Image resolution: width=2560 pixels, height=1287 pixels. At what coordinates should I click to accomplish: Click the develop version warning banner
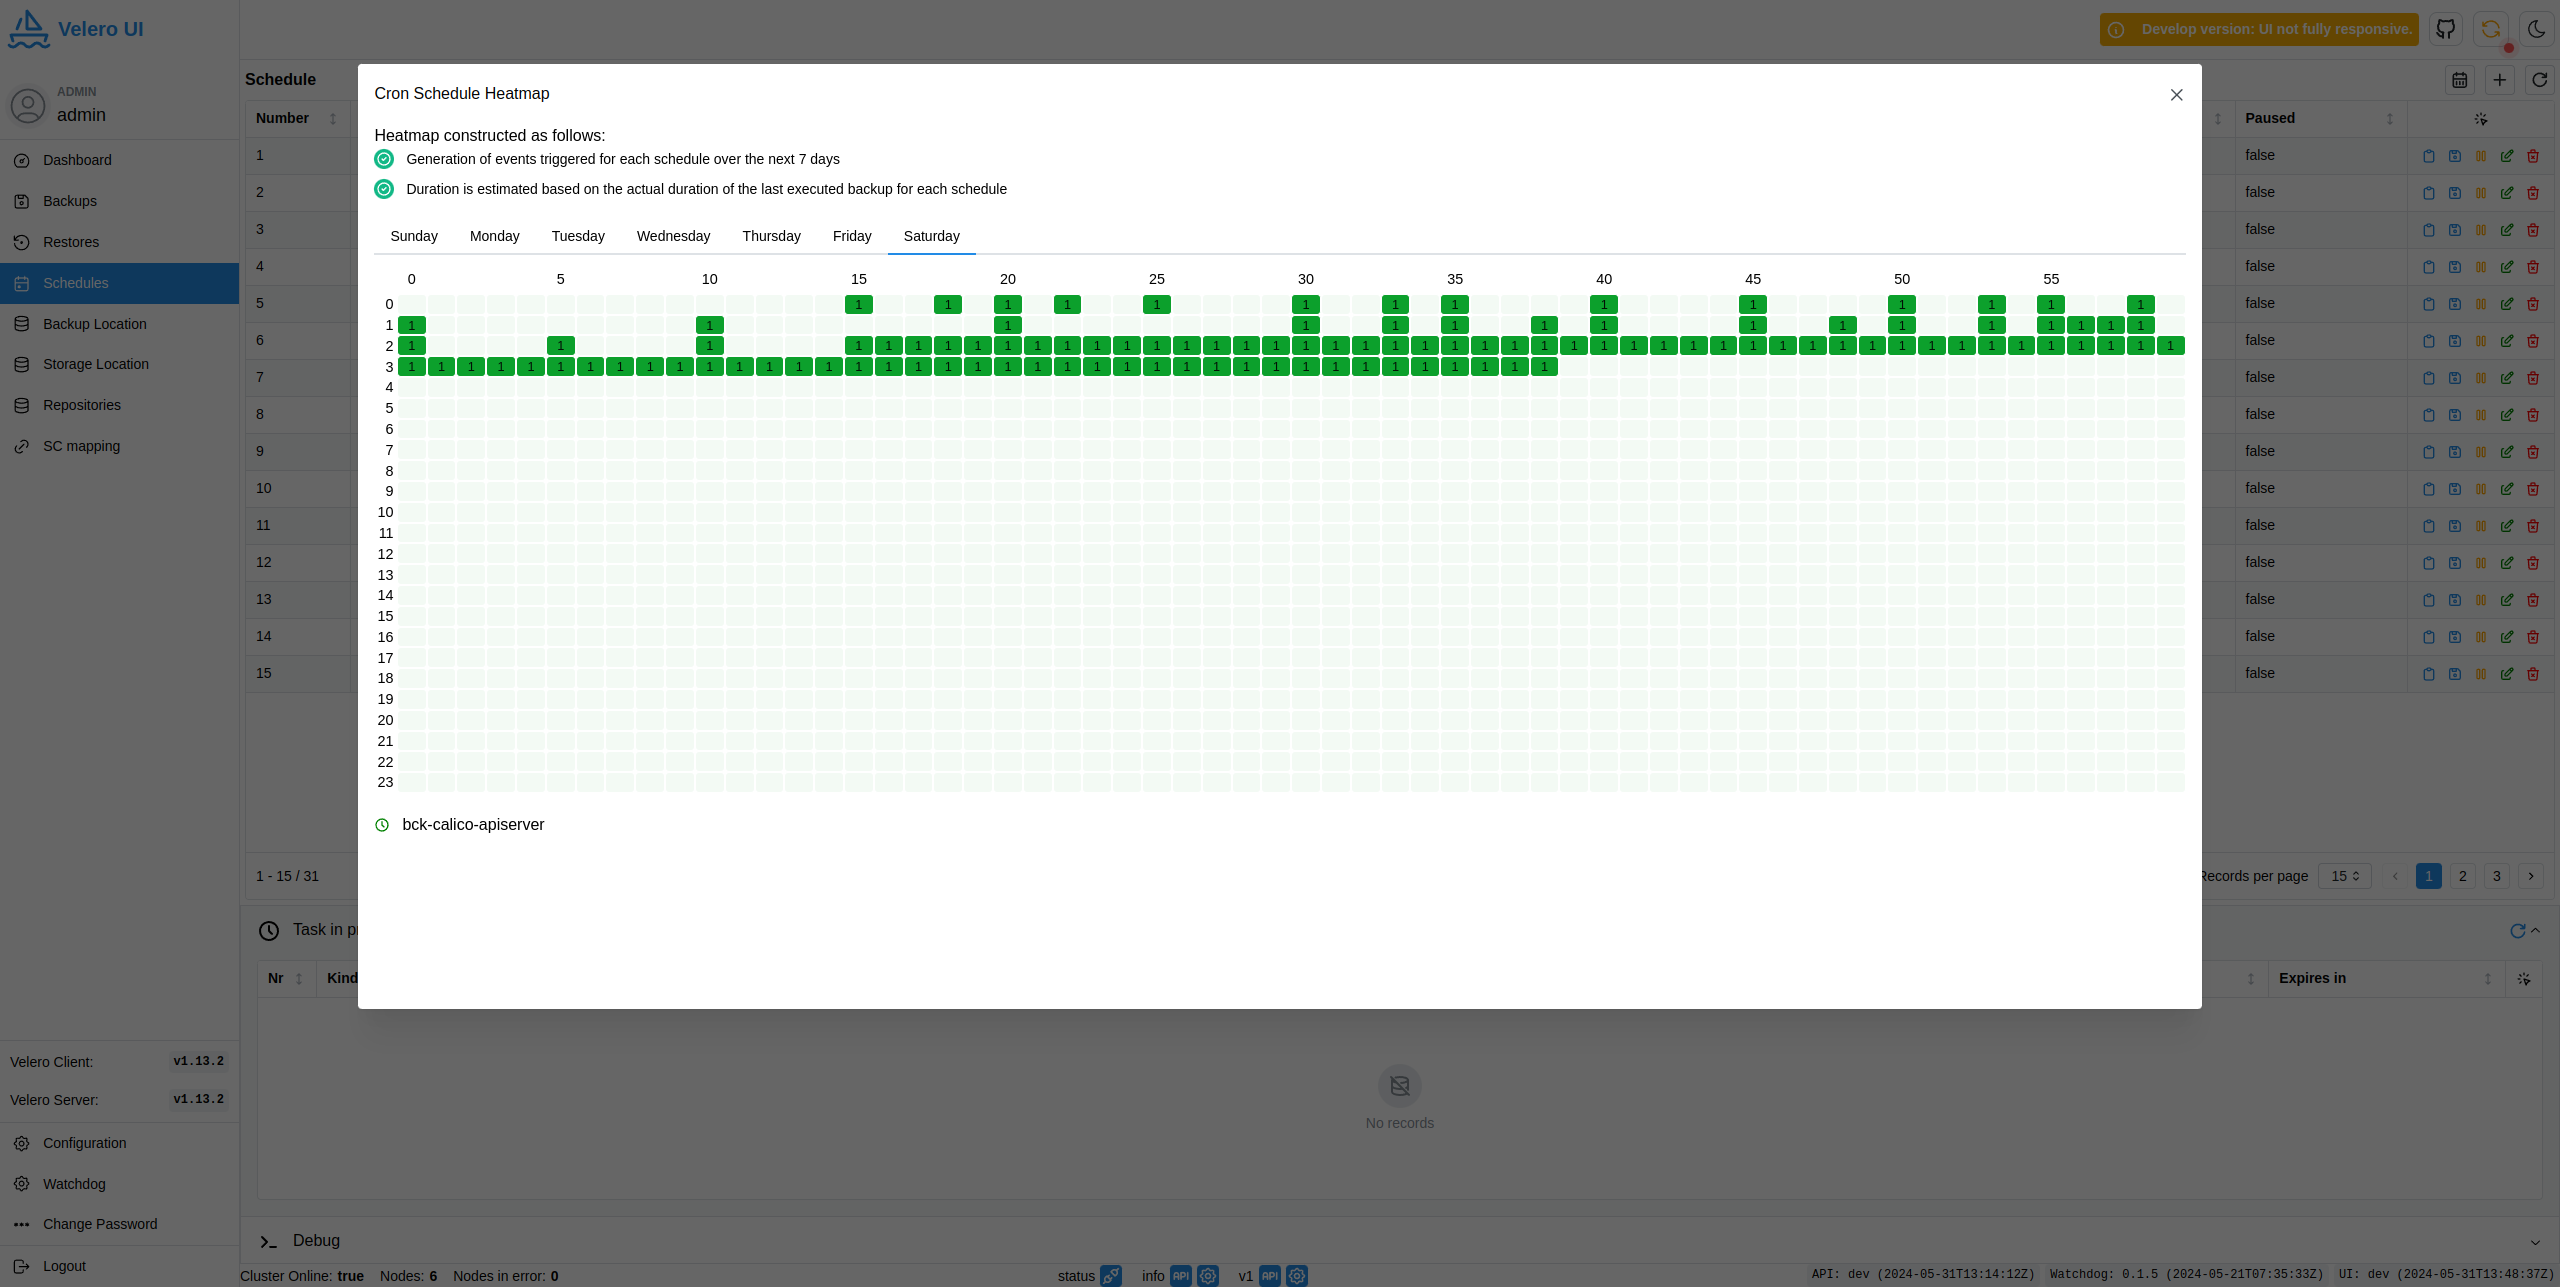click(2259, 29)
